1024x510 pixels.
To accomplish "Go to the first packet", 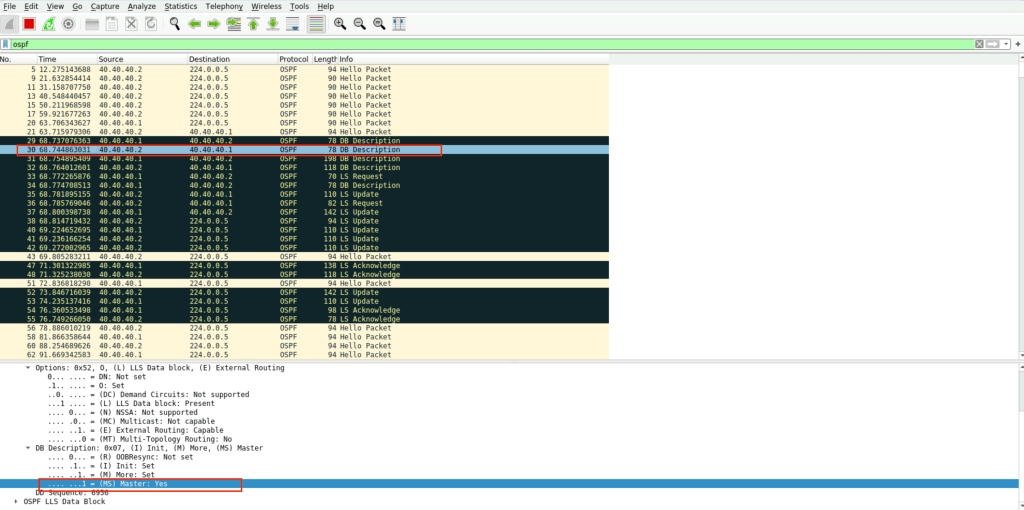I will pos(253,23).
